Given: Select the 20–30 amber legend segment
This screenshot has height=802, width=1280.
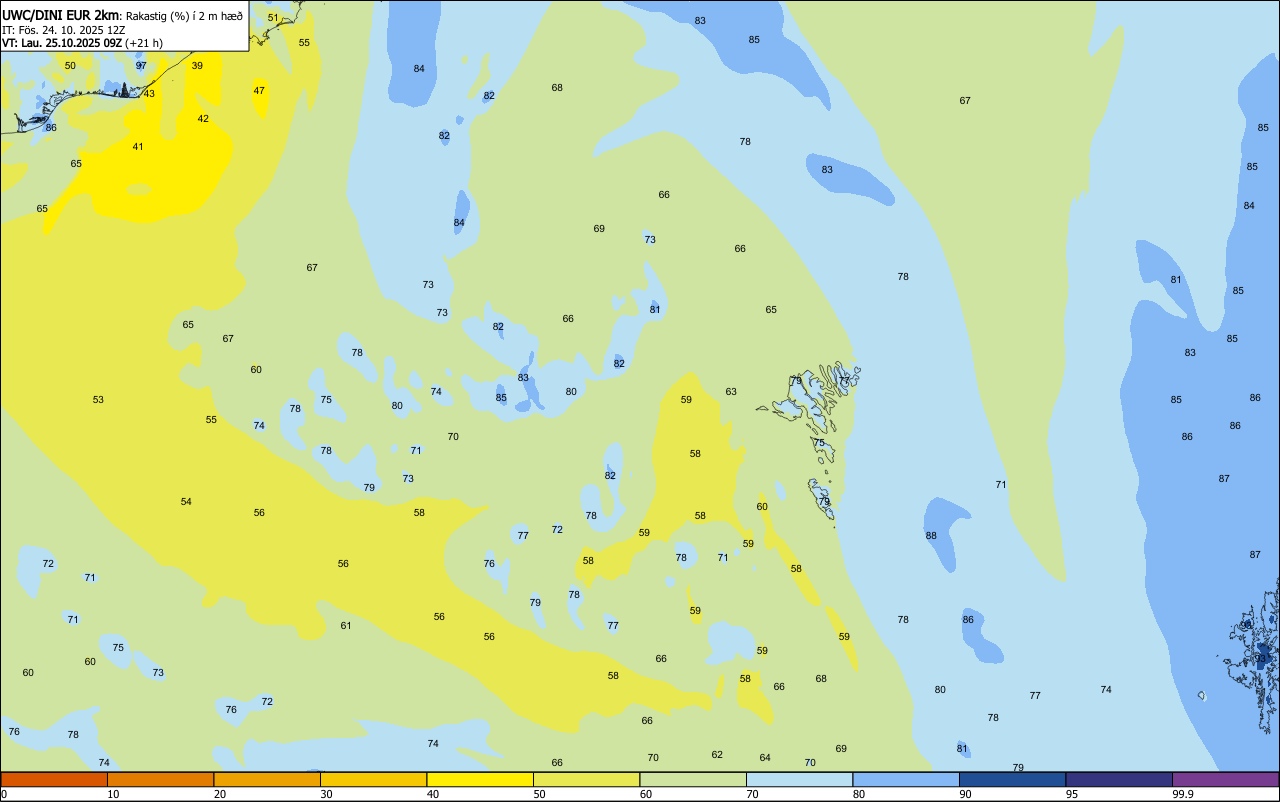Looking at the screenshot, I should [x=267, y=779].
